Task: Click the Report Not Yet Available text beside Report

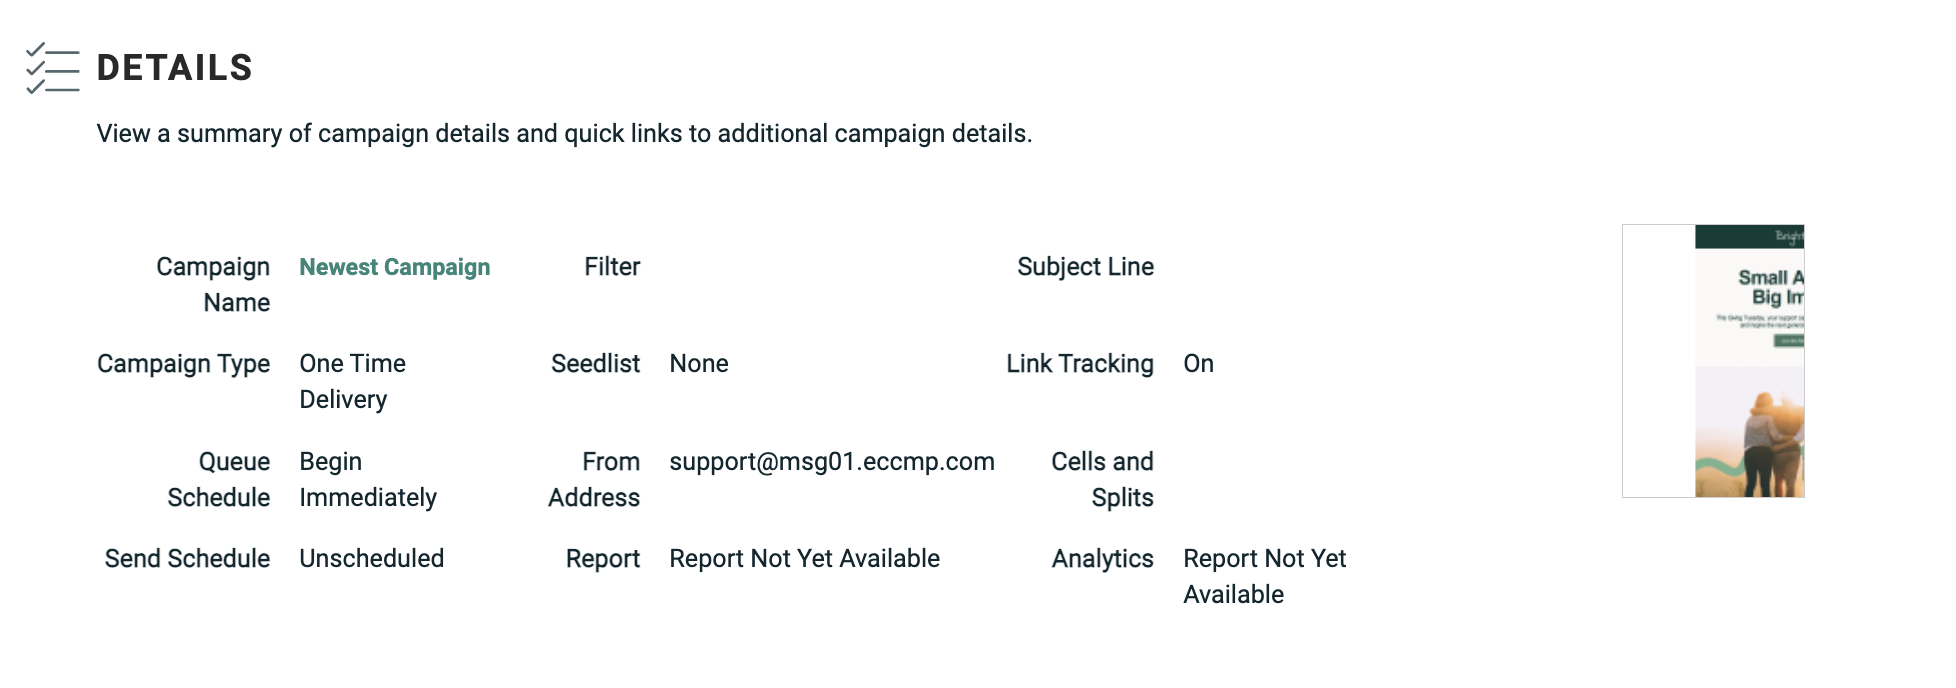Action: (804, 559)
